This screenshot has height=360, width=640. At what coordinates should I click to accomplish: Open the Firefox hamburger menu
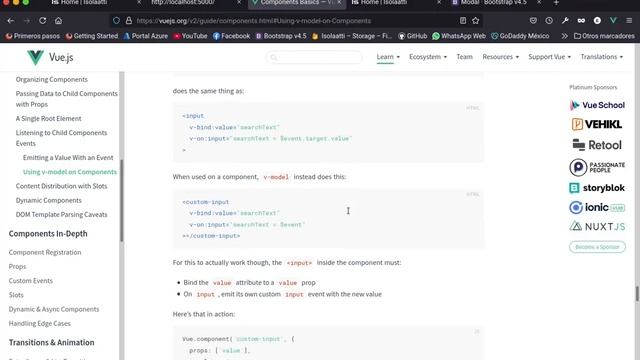pos(629,20)
